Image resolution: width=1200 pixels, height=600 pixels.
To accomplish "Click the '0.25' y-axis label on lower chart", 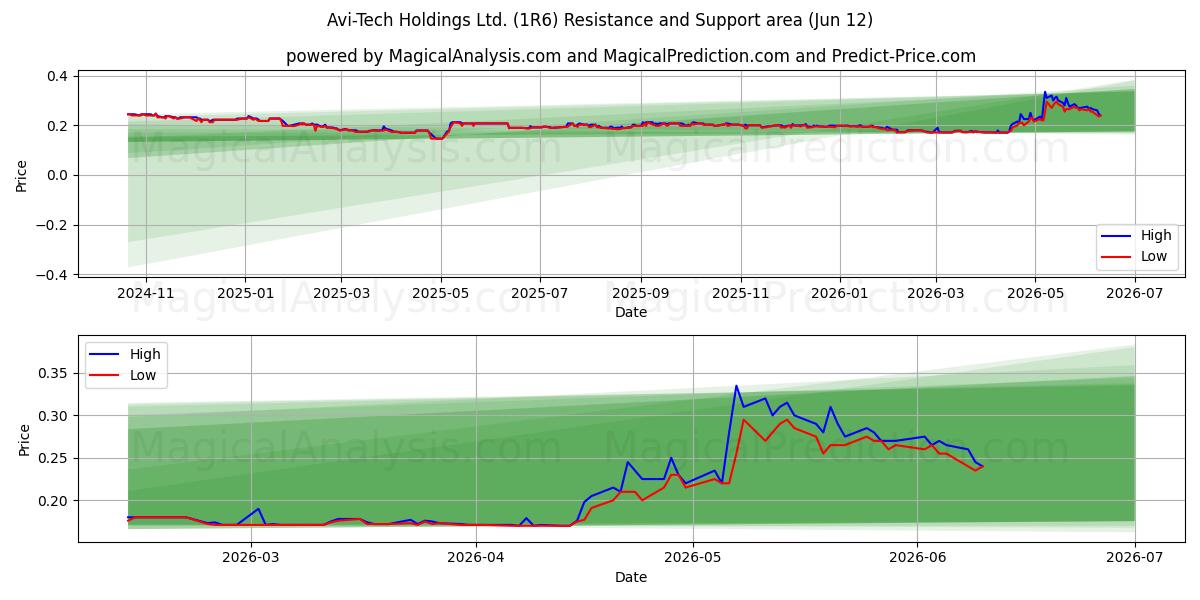I will click(54, 458).
